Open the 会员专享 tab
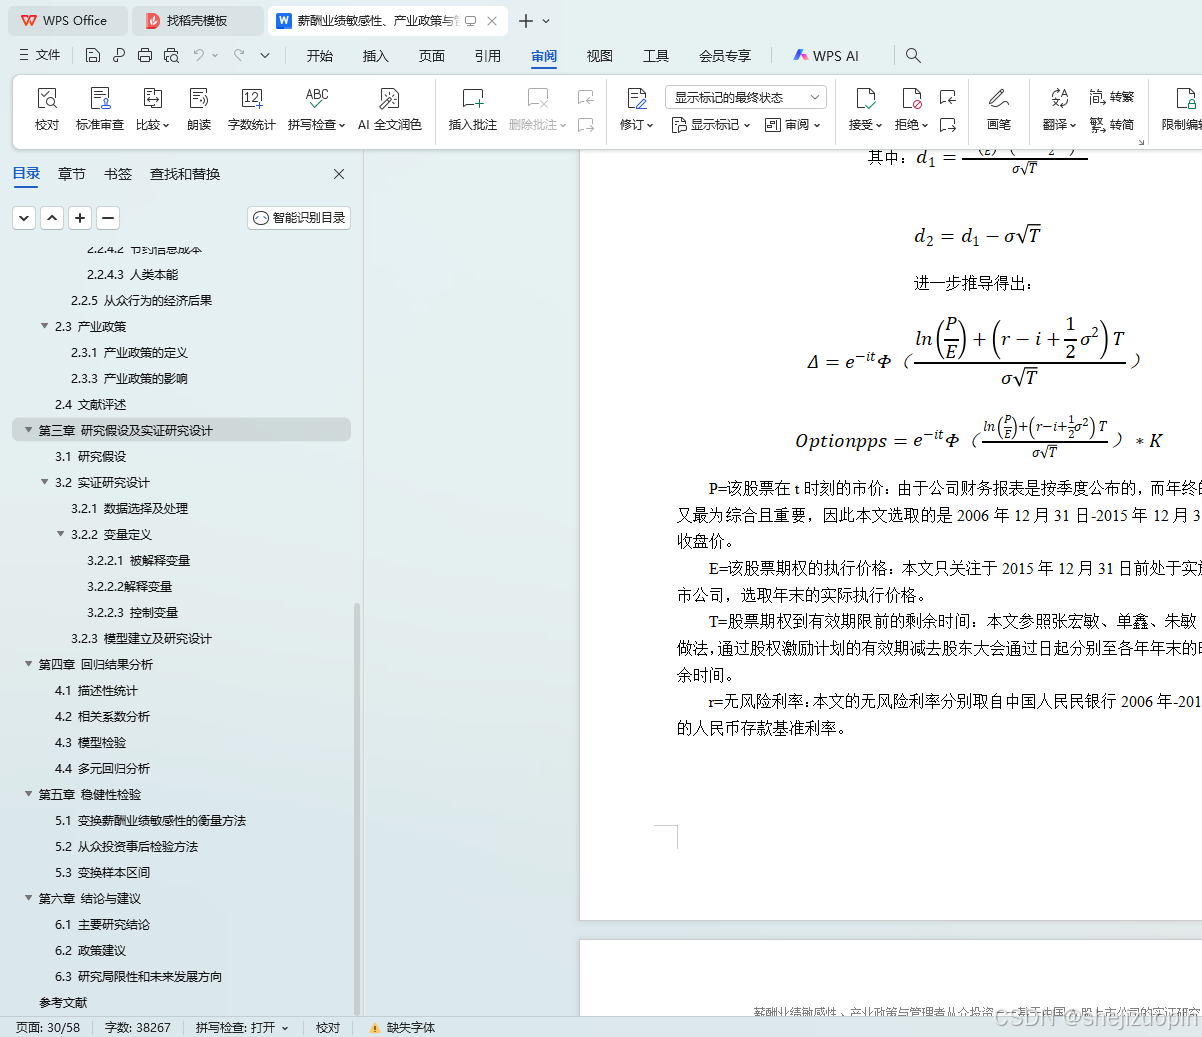 pyautogui.click(x=725, y=56)
